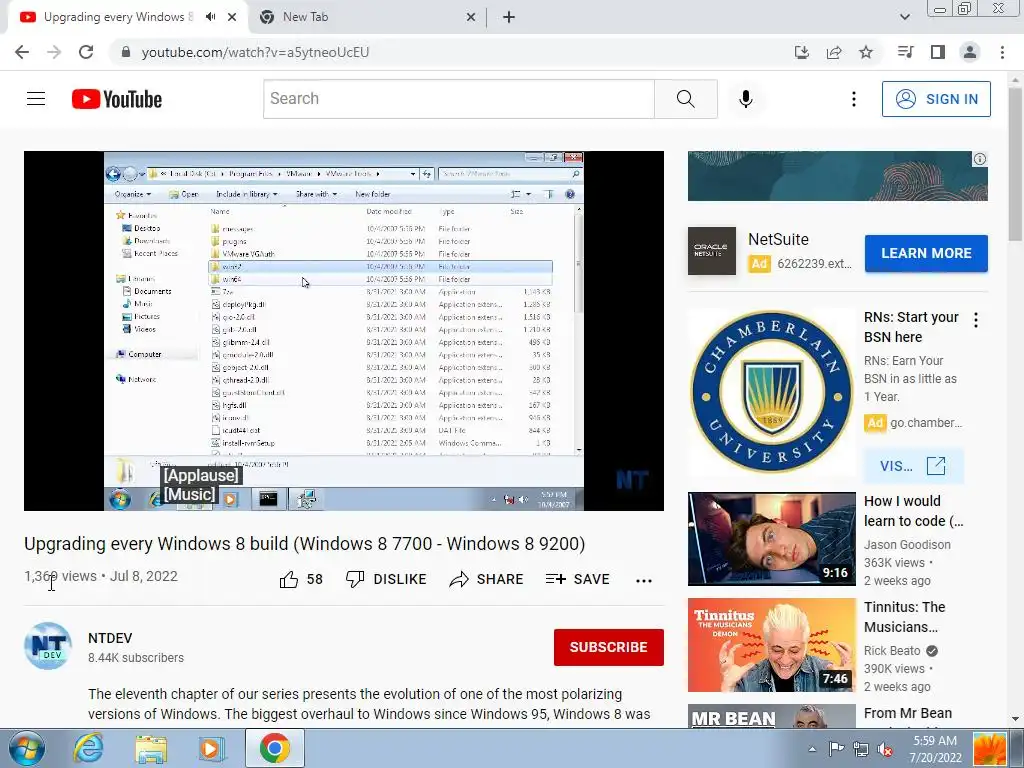The image size is (1024, 768).
Task: Open Chrome three-dot menu
Action: point(1002,52)
